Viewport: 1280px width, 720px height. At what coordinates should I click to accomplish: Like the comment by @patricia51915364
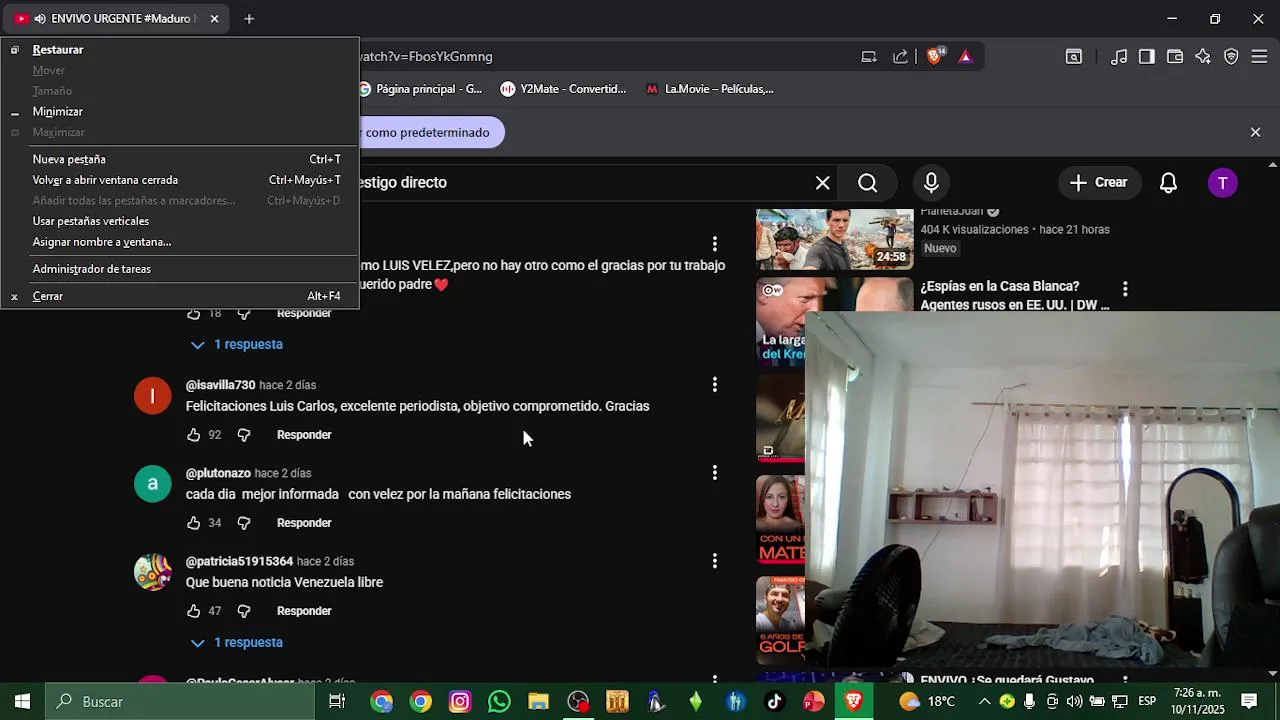194,611
